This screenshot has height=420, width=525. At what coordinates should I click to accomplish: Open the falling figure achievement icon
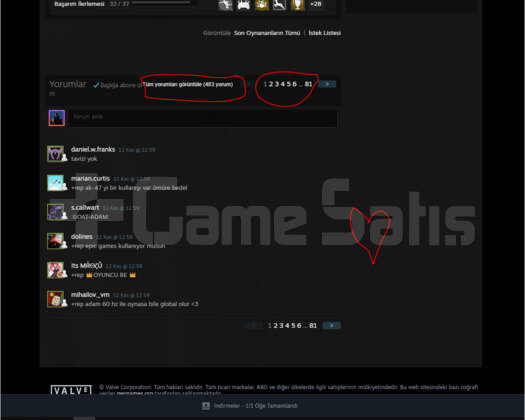coord(225,5)
